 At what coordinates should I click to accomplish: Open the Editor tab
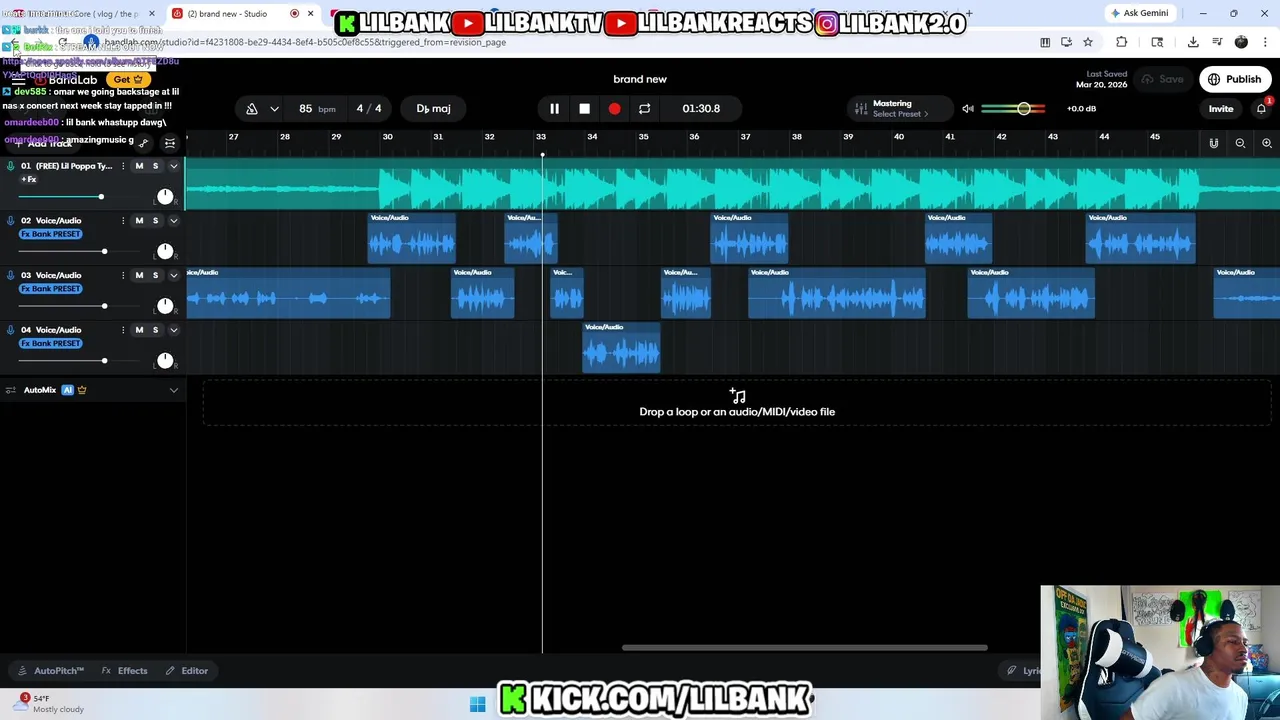pyautogui.click(x=187, y=671)
